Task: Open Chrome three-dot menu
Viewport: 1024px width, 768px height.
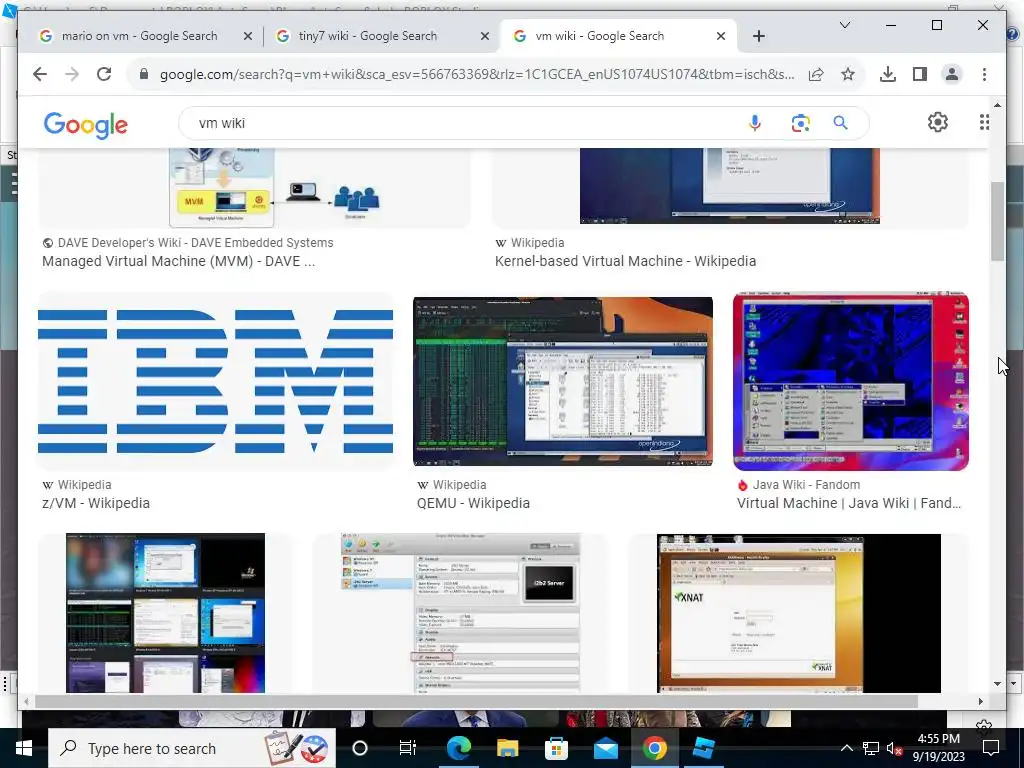Action: (x=984, y=74)
